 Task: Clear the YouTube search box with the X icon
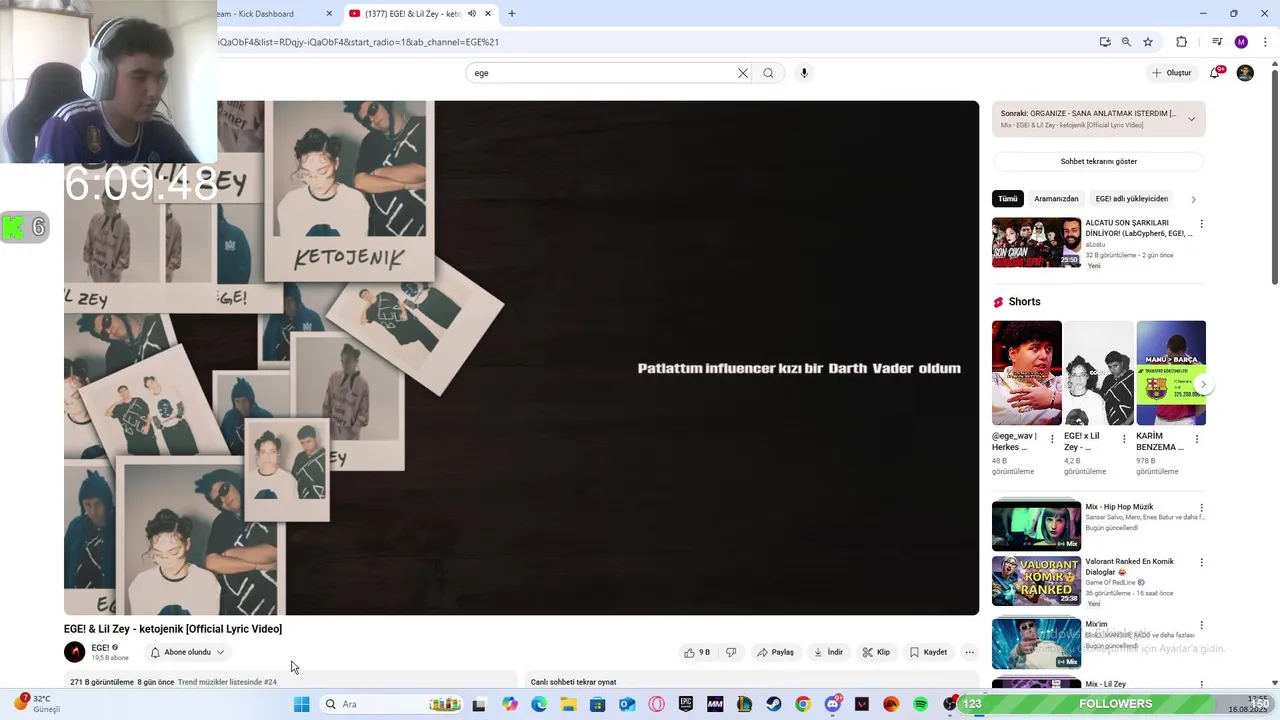[743, 73]
